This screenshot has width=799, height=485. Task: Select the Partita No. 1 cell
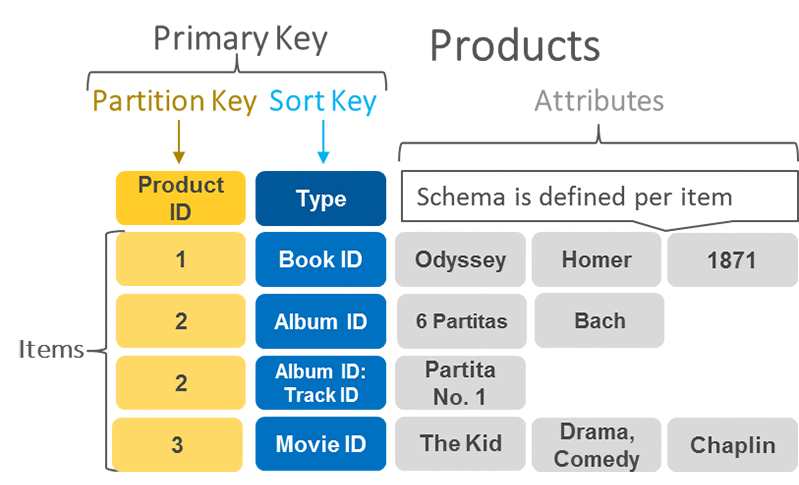[x=460, y=383]
